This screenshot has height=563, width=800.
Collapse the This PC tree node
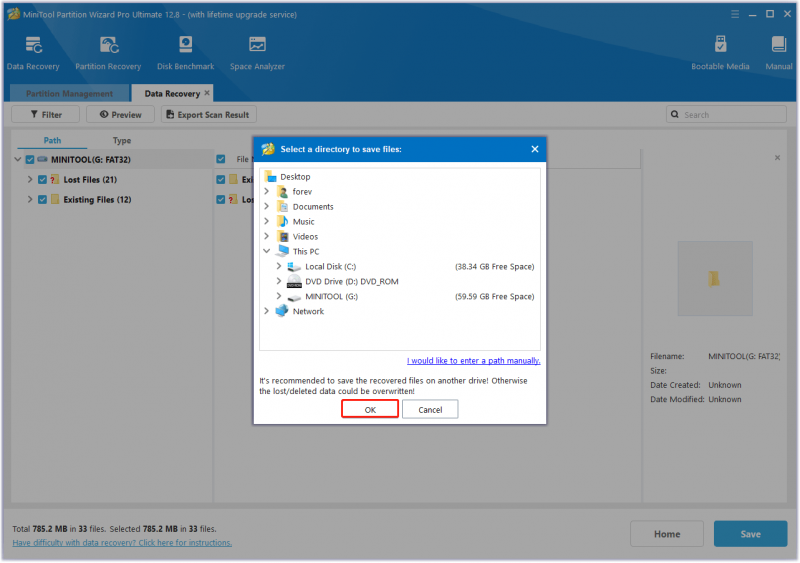click(266, 251)
